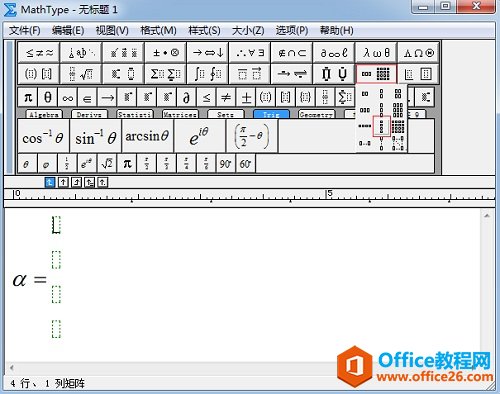
Task: Insert the element-of symbol
Action: pyautogui.click(x=87, y=98)
